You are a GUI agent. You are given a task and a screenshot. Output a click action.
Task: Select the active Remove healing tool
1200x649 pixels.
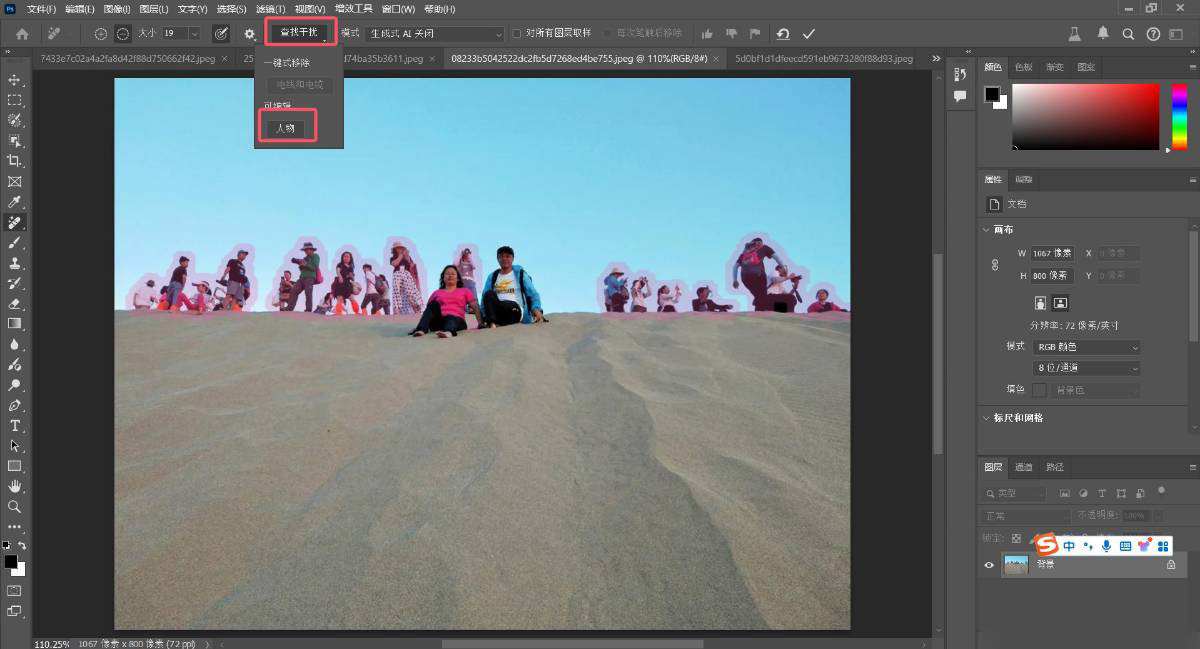pos(14,222)
